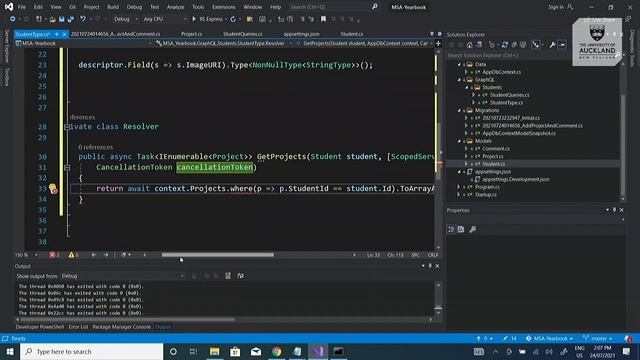Image resolution: width=640 pixels, height=360 pixels.
Task: Navigate forward using right arrow below editor
Action: 106,255
